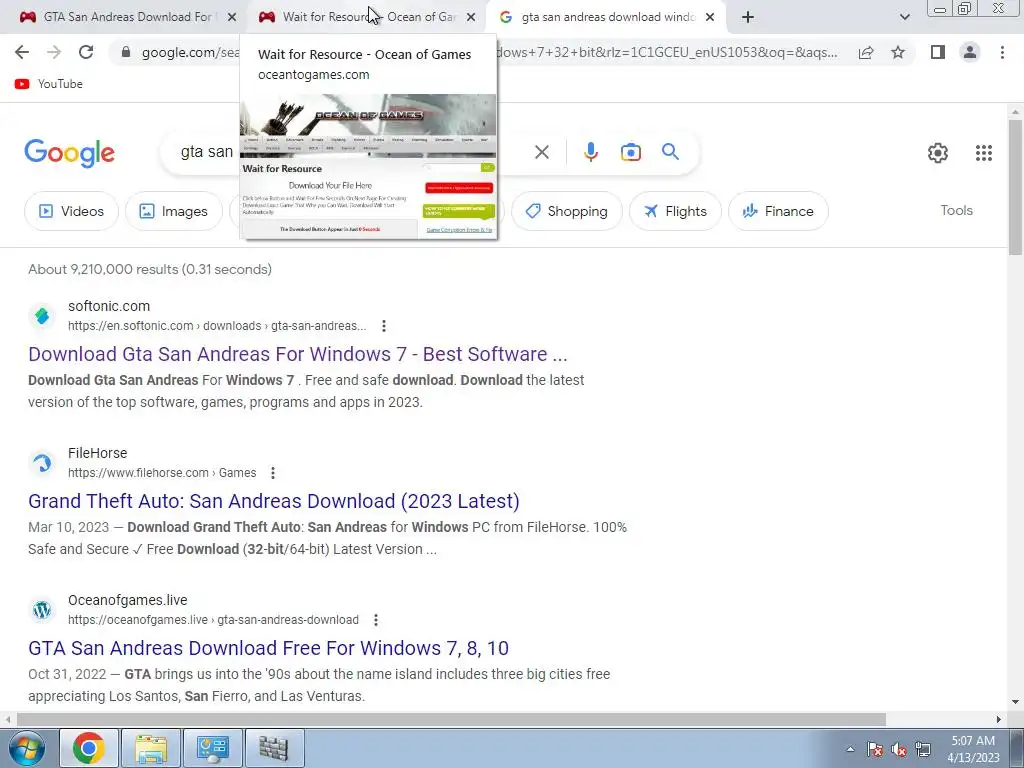
Task: Select the Google search results tab
Action: tap(604, 17)
